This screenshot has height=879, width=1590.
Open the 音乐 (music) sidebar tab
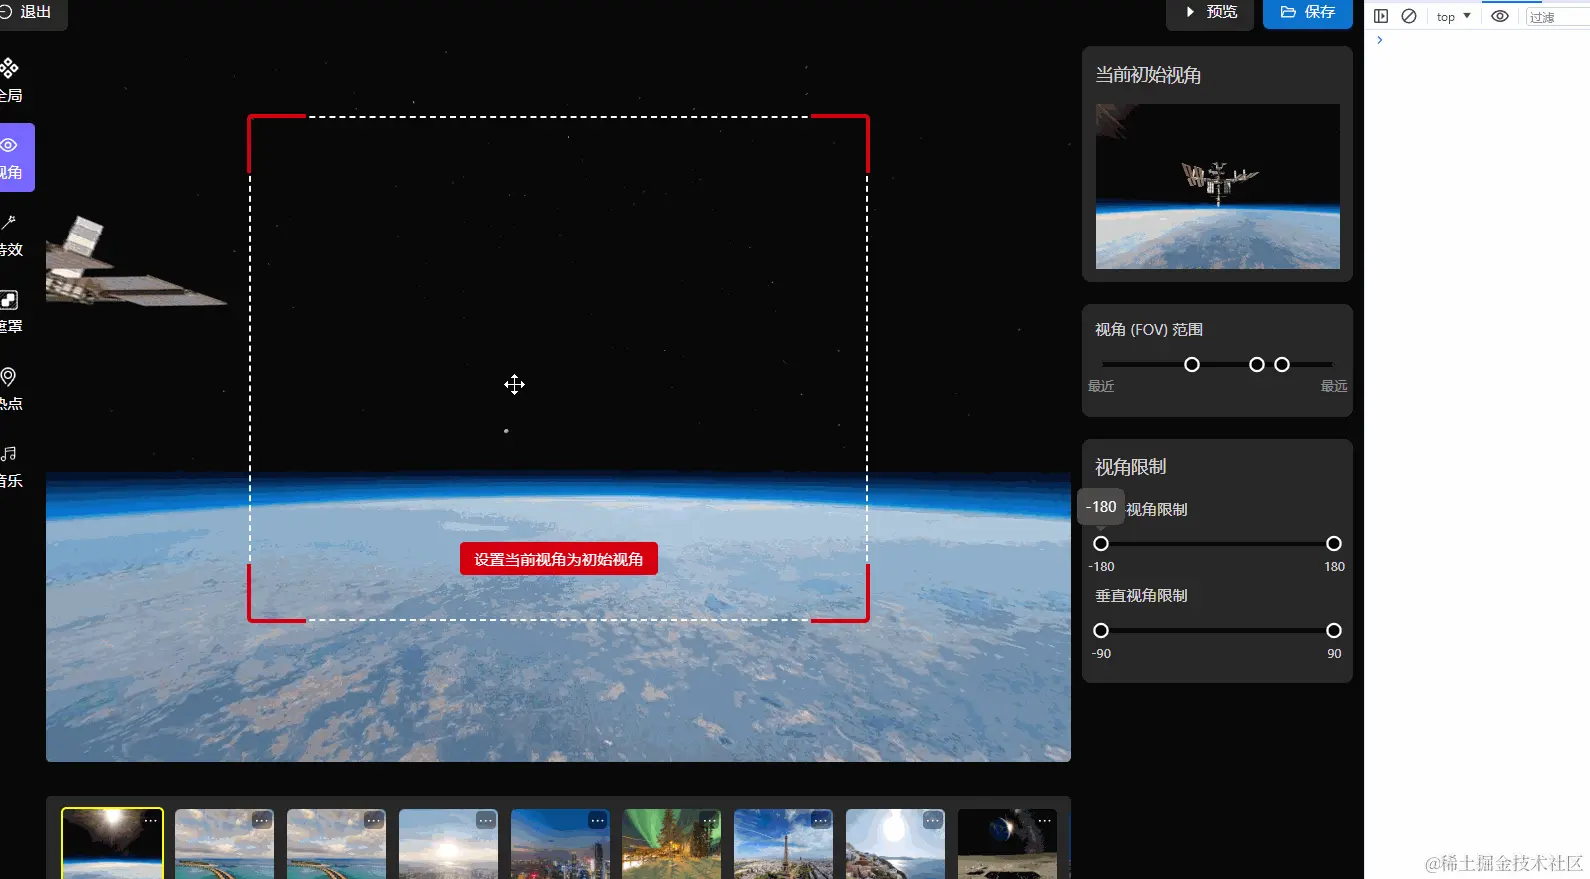click(11, 466)
